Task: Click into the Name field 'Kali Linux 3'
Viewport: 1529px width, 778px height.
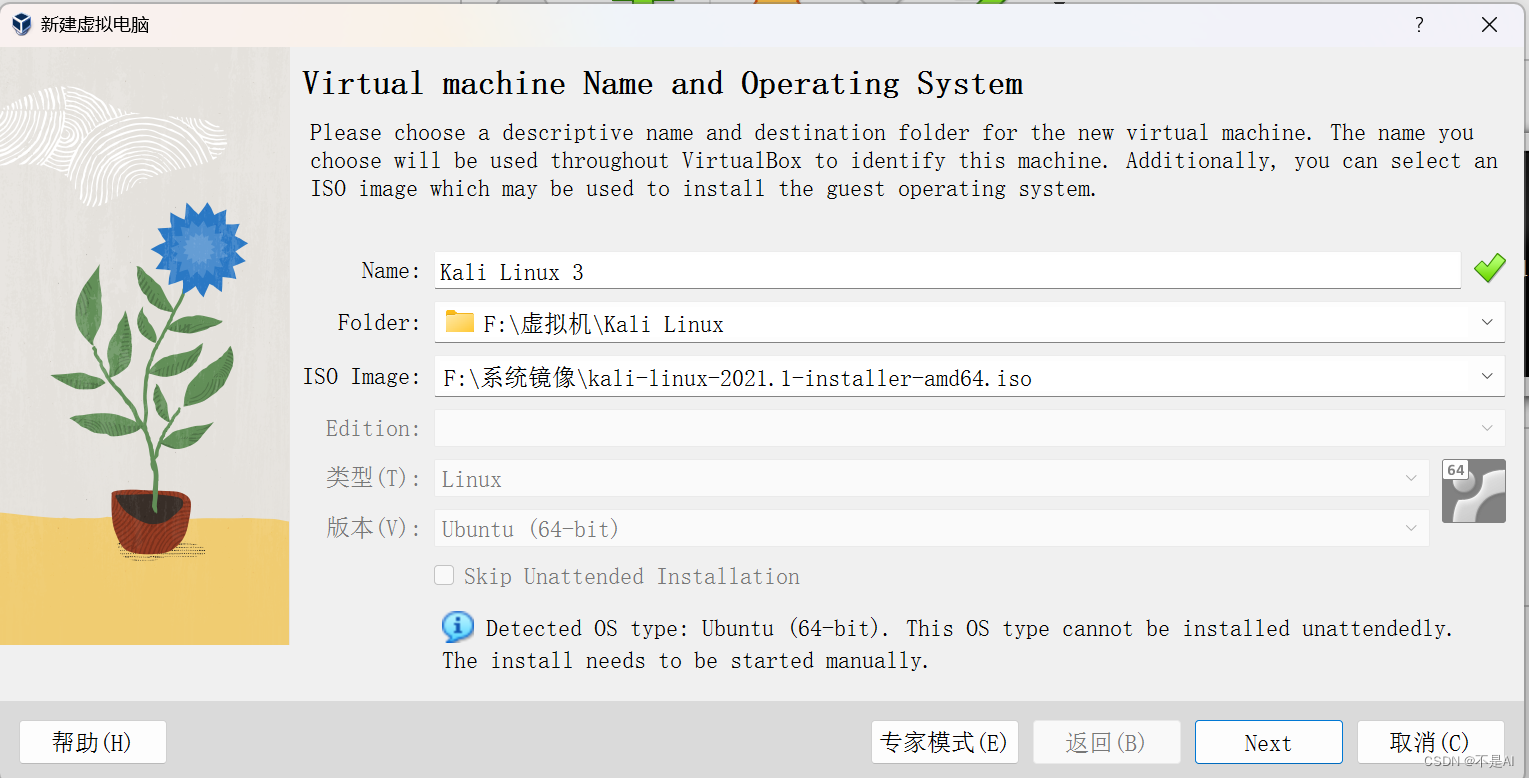Action: coord(947,271)
